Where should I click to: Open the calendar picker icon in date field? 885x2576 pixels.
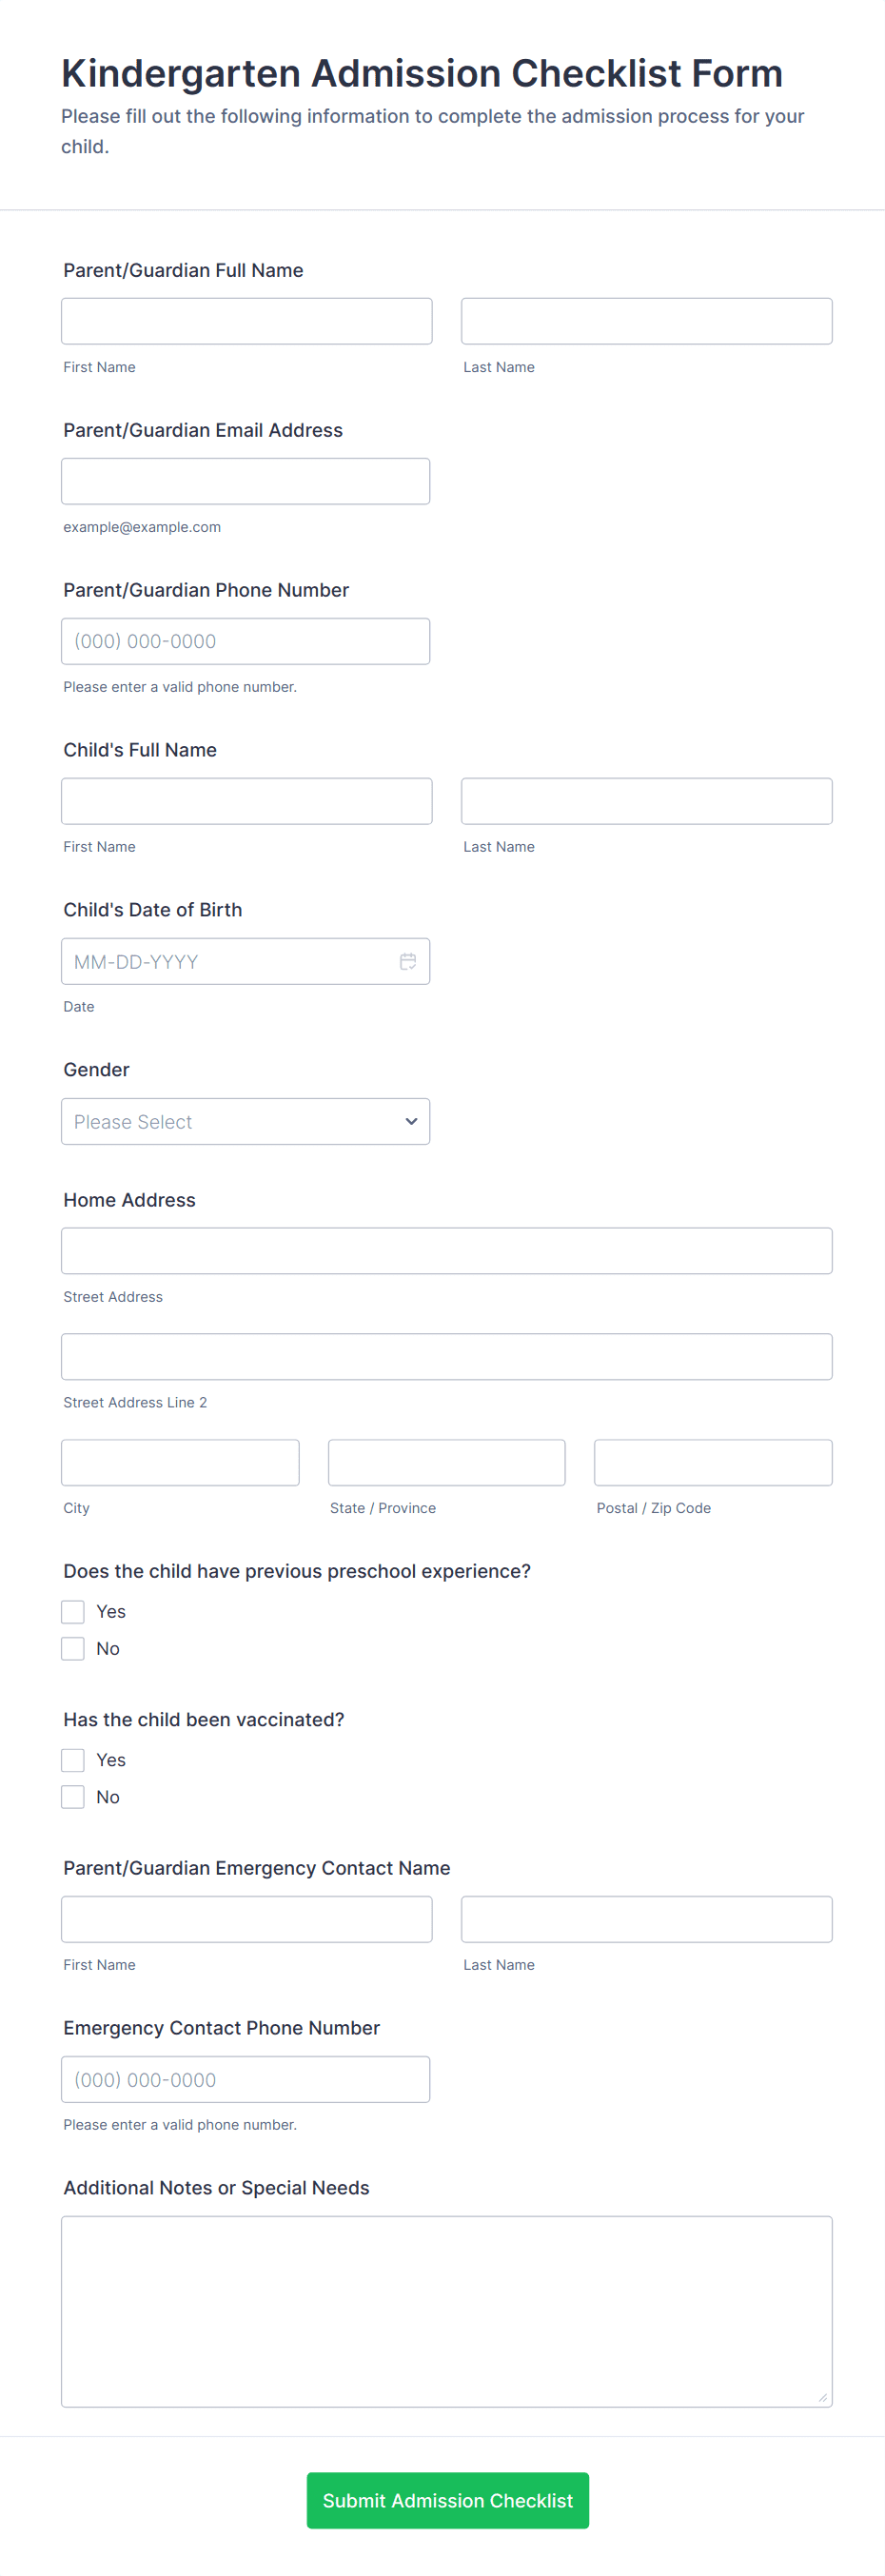[x=408, y=961]
